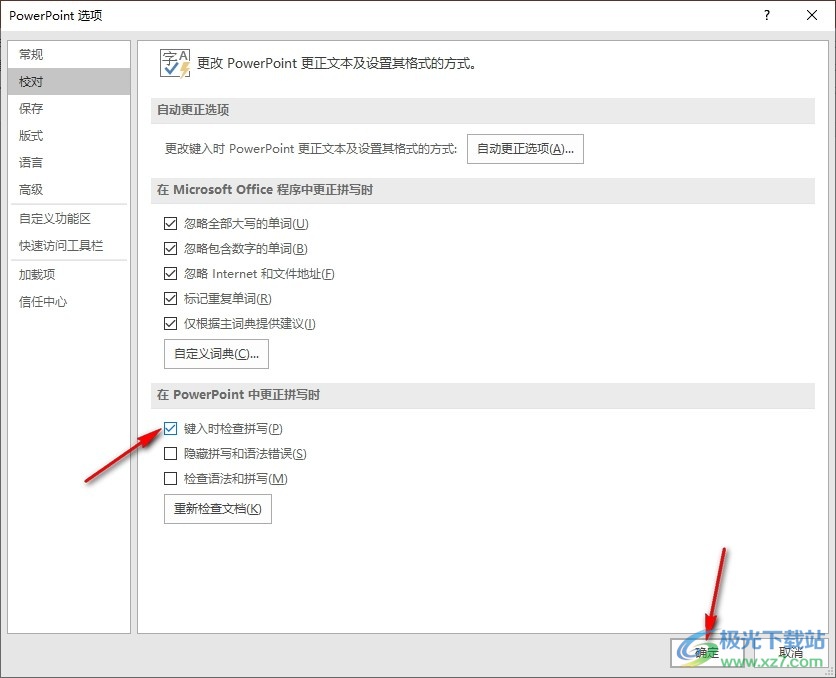Screen dimensions: 836x678
Task: Click the help question mark button
Action: pos(767,15)
